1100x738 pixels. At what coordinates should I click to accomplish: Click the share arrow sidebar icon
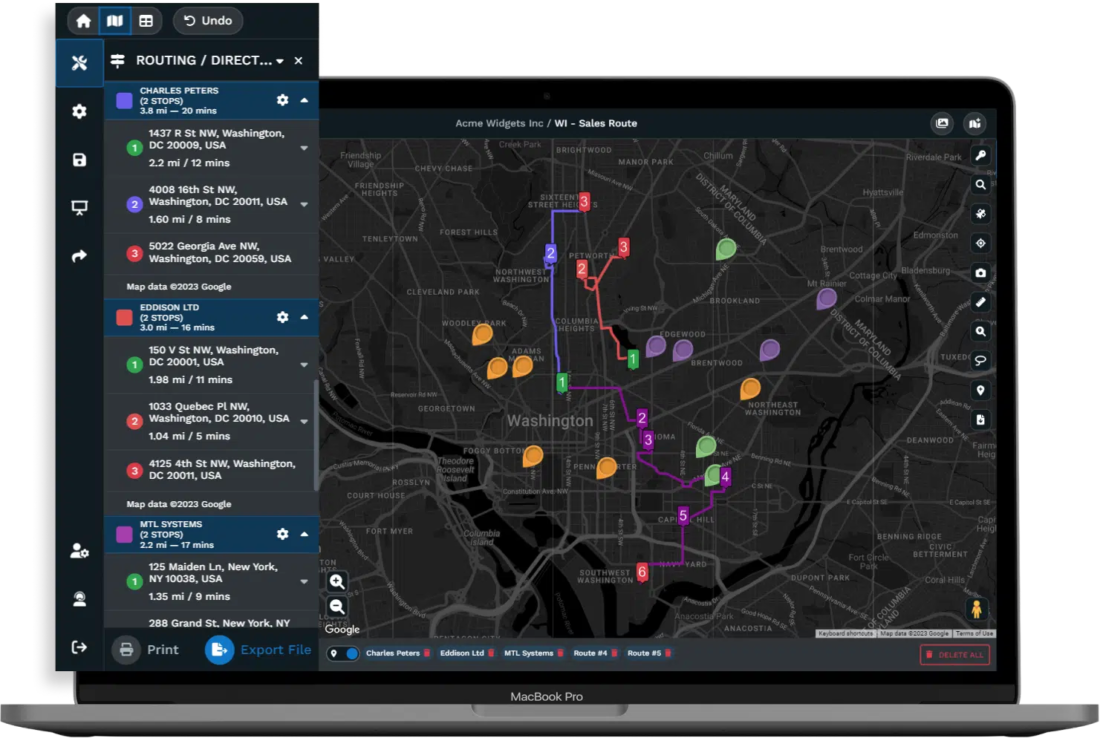(x=79, y=256)
